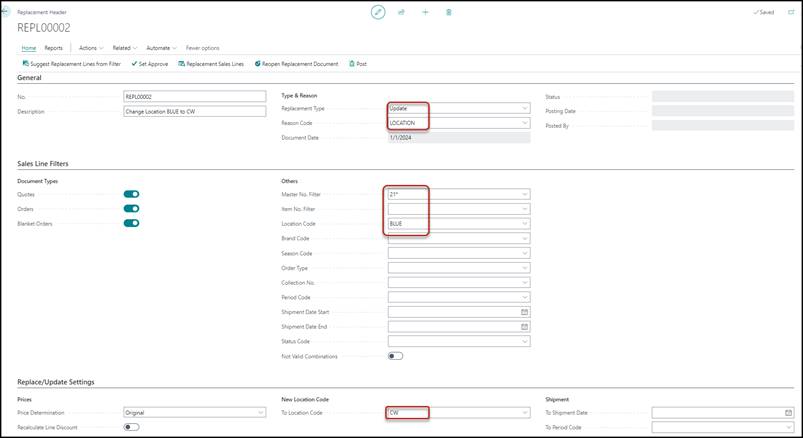
Task: Open Season Code dropdown
Action: pyautogui.click(x=524, y=253)
